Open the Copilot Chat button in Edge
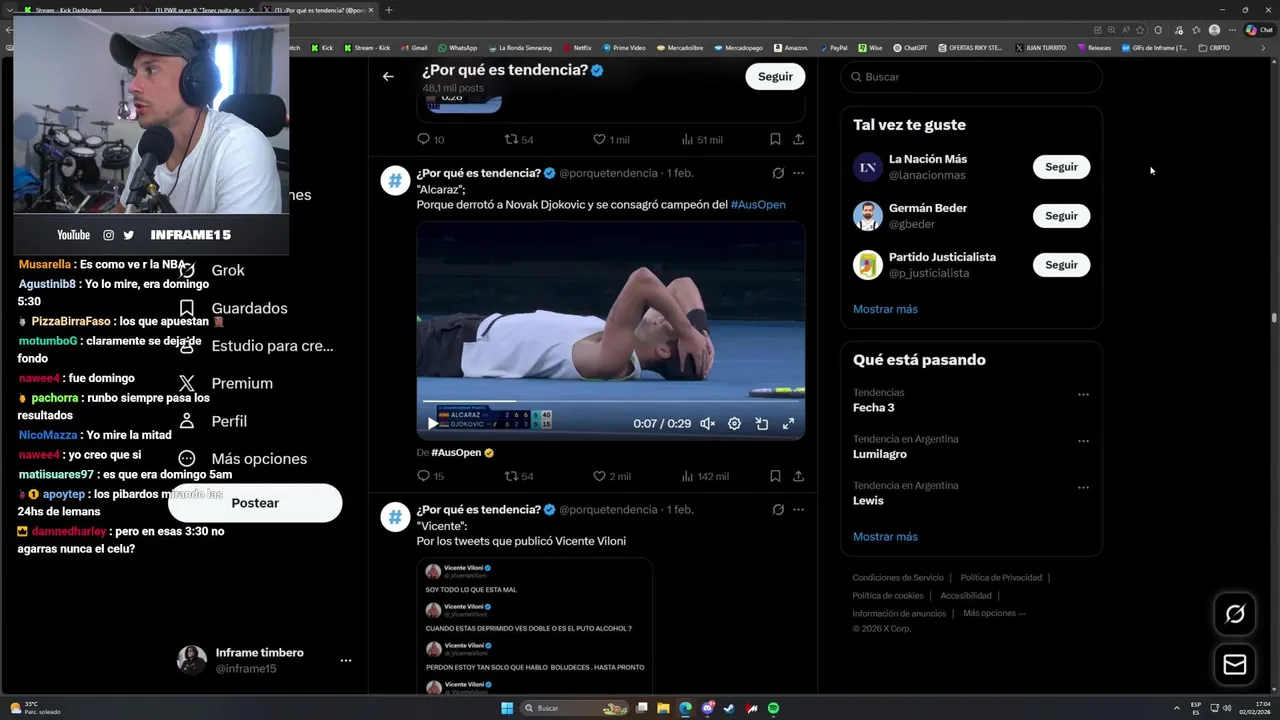Viewport: 1280px width, 720px height. [x=1258, y=30]
